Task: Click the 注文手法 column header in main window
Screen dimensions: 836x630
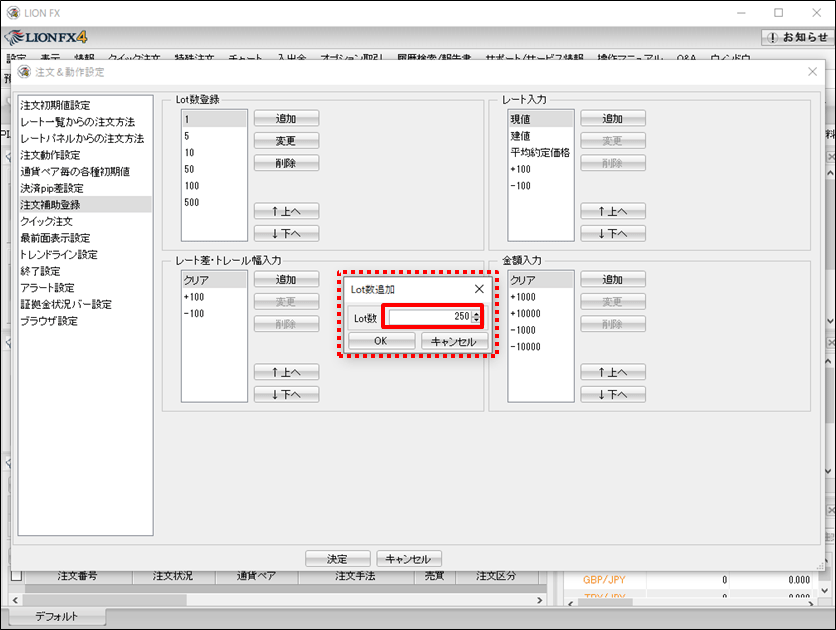Action: click(356, 576)
